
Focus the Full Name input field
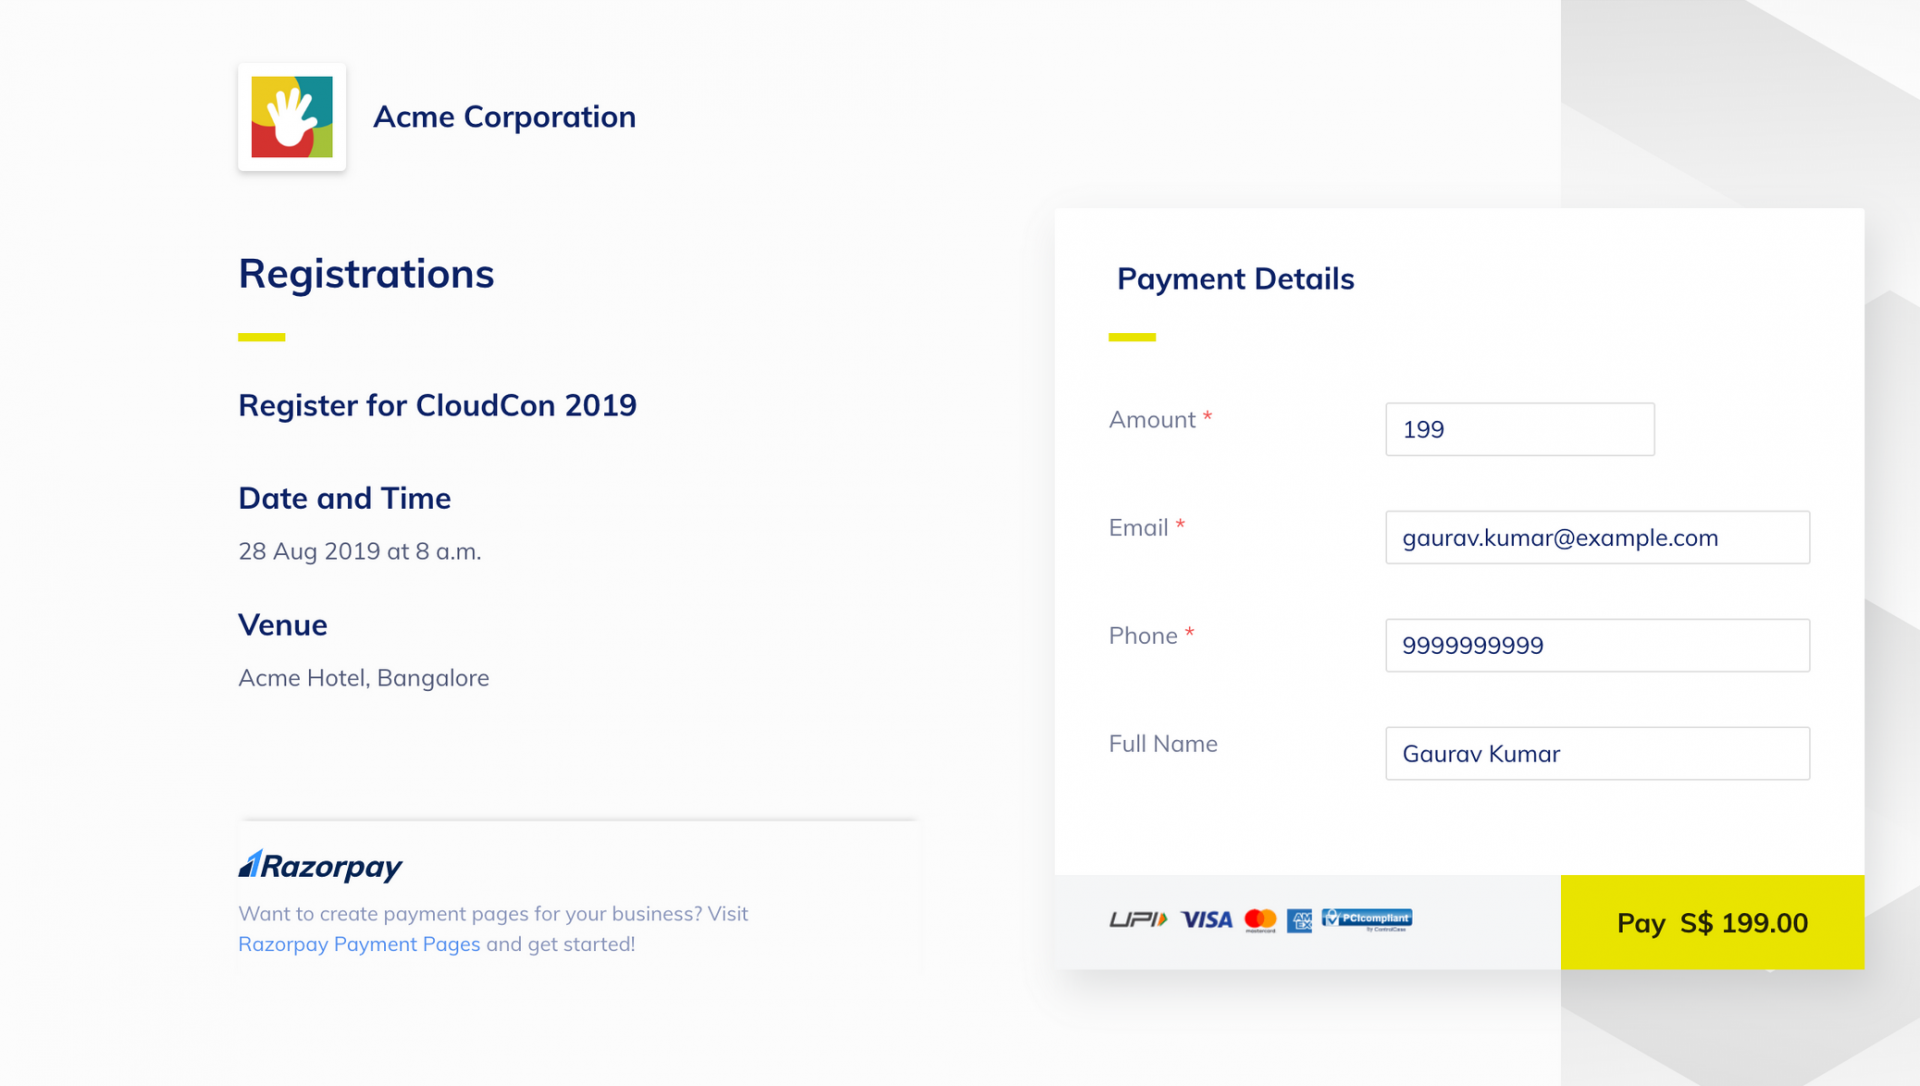pyautogui.click(x=1597, y=753)
